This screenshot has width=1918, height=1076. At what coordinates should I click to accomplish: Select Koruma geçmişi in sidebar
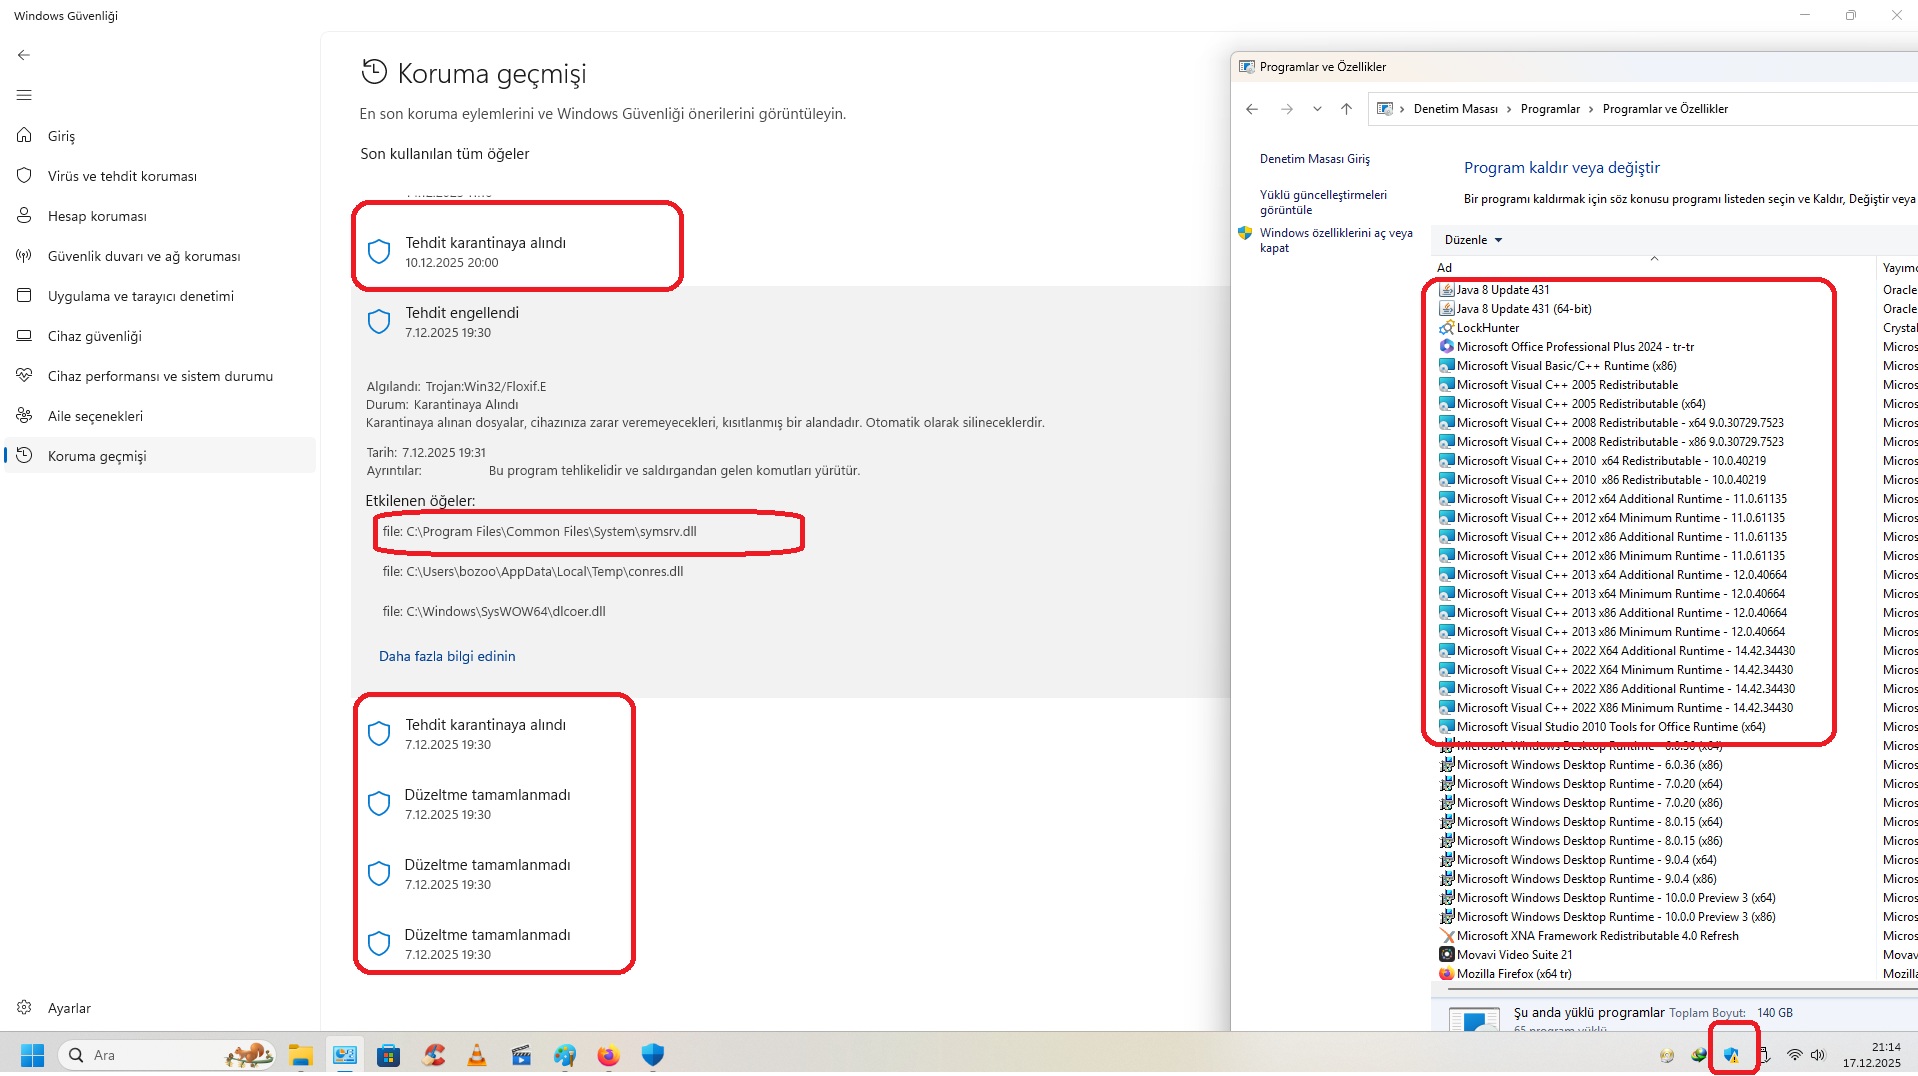[x=160, y=456]
